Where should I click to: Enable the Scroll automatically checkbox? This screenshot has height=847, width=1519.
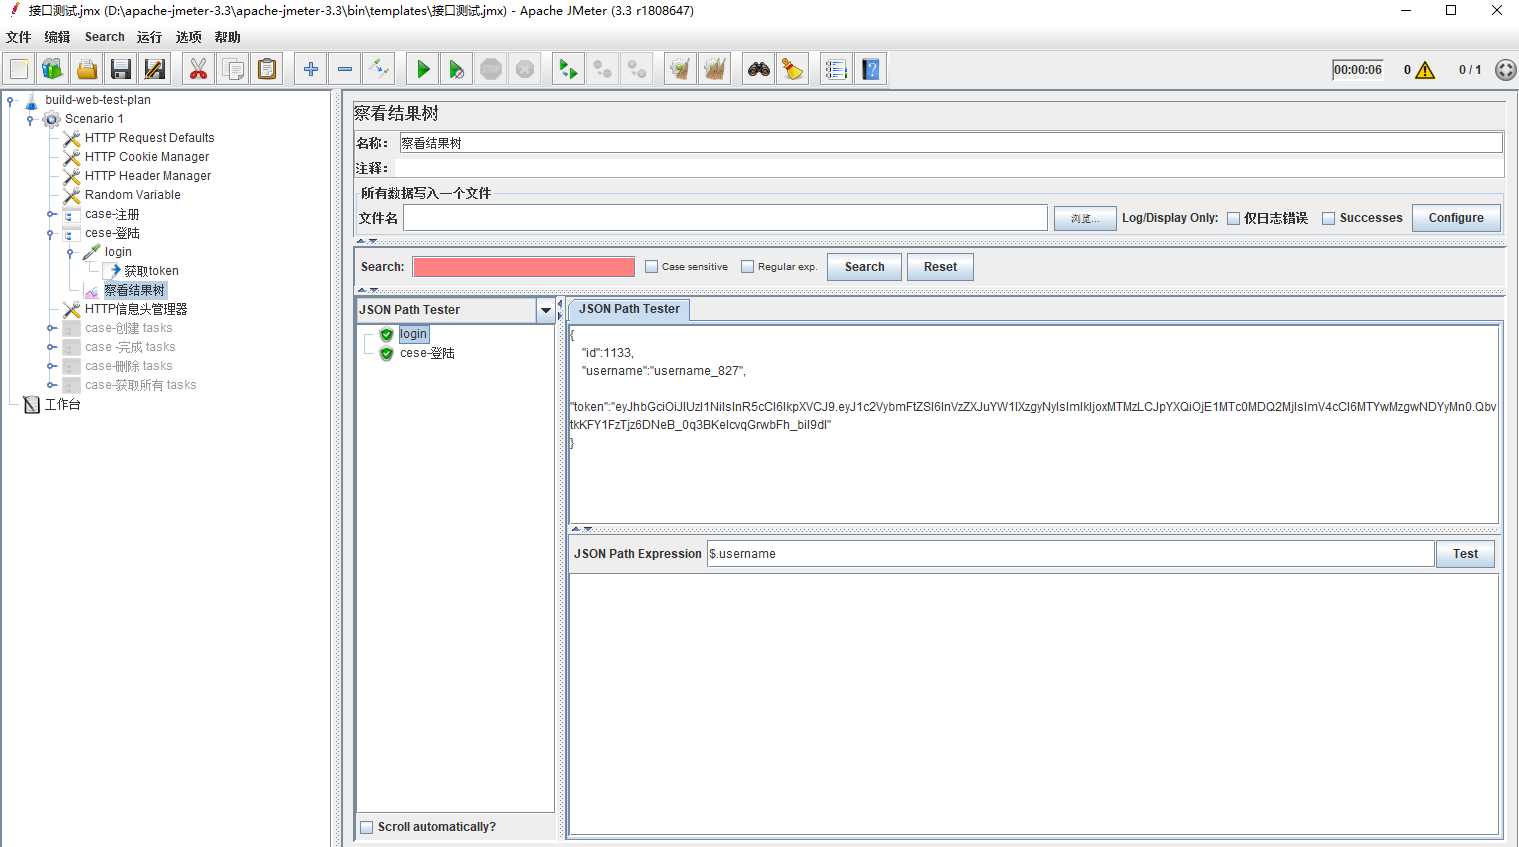click(367, 827)
